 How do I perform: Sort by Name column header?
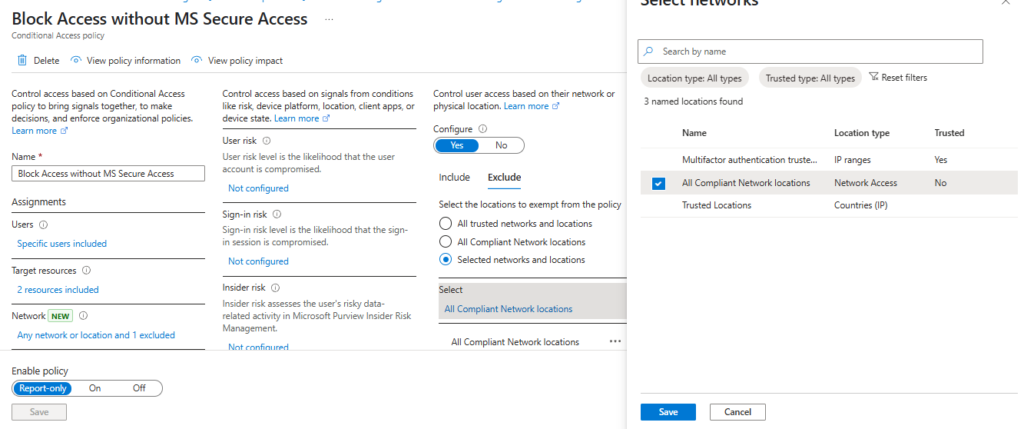coord(694,133)
